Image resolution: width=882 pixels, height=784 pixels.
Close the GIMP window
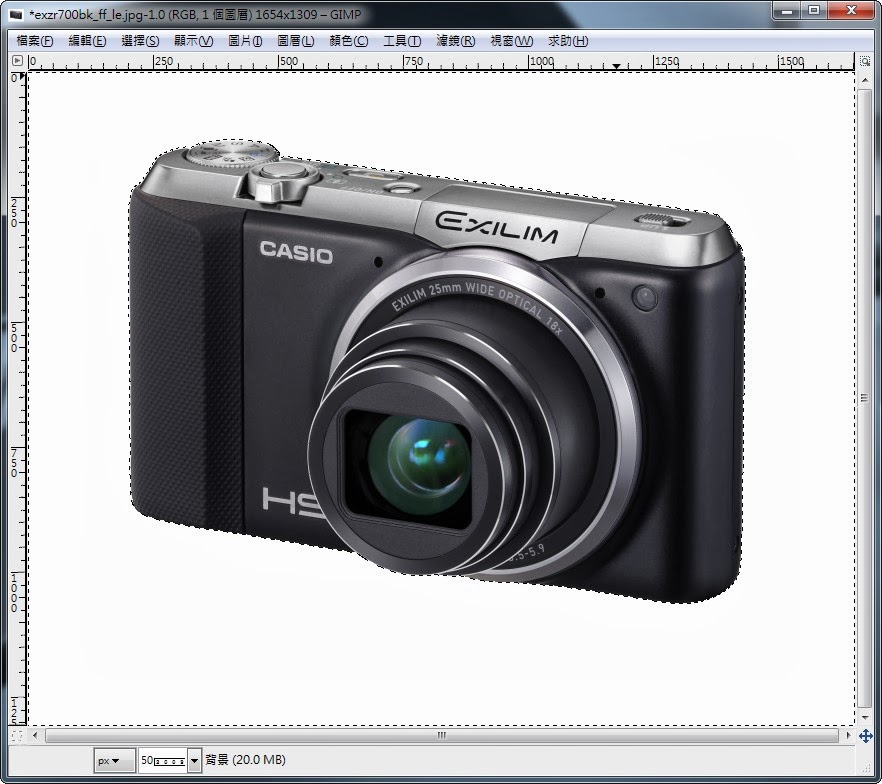tap(851, 11)
